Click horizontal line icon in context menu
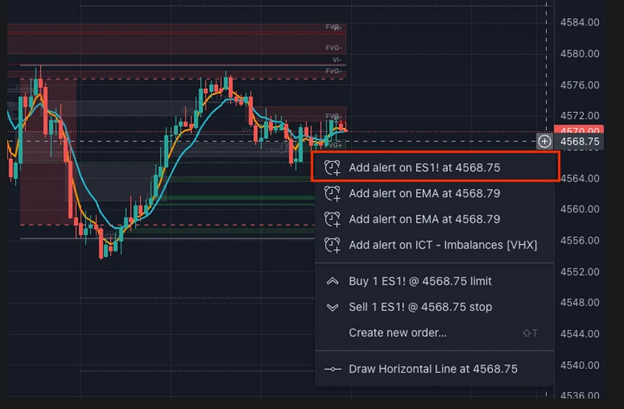Screen dimensions: 624x409 click(x=332, y=369)
